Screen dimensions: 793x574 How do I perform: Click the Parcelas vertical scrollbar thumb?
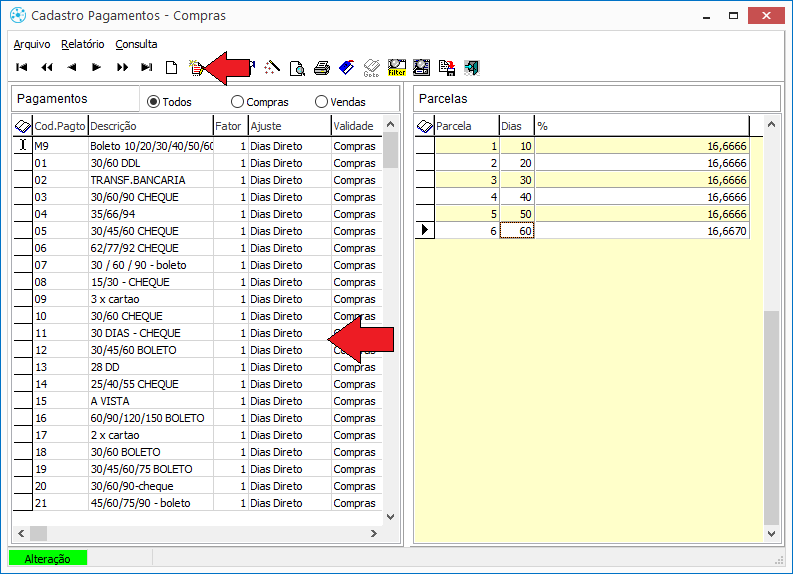coord(771,418)
